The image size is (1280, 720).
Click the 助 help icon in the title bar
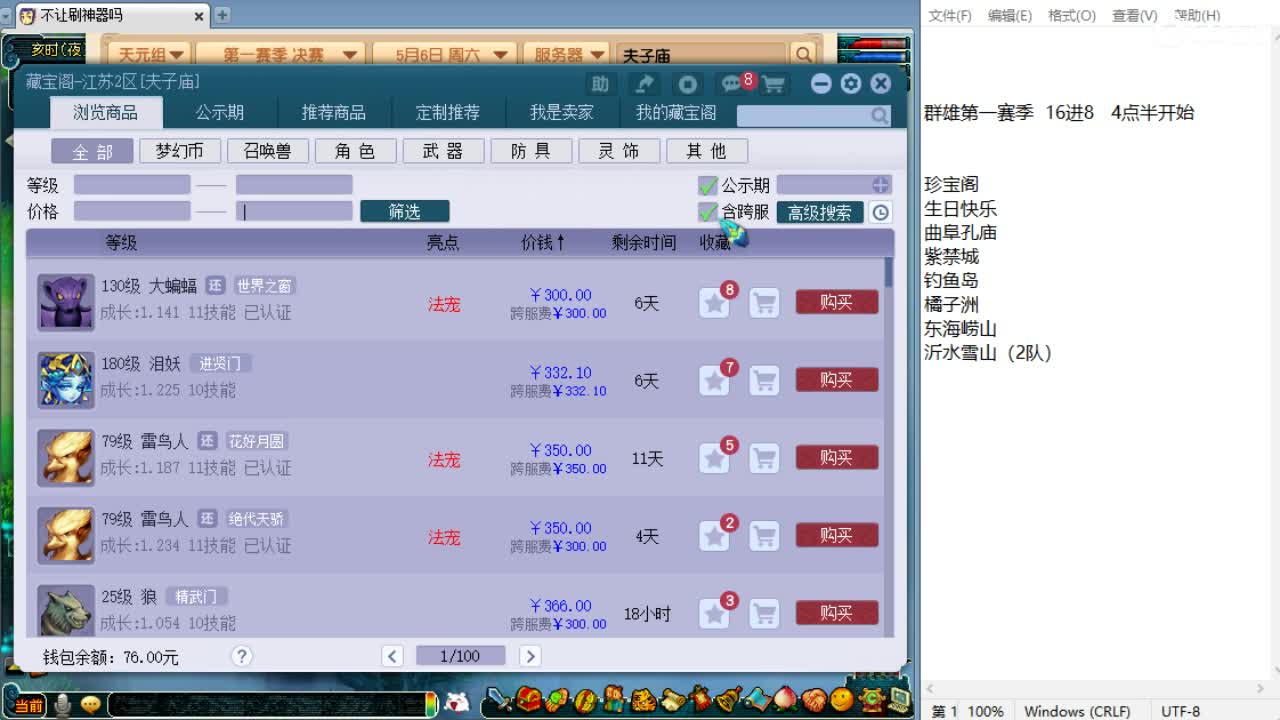point(599,84)
